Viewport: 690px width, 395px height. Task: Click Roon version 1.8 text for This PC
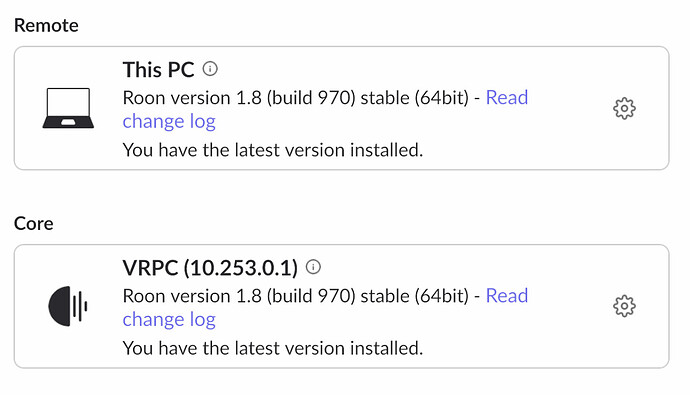pyautogui.click(x=192, y=98)
